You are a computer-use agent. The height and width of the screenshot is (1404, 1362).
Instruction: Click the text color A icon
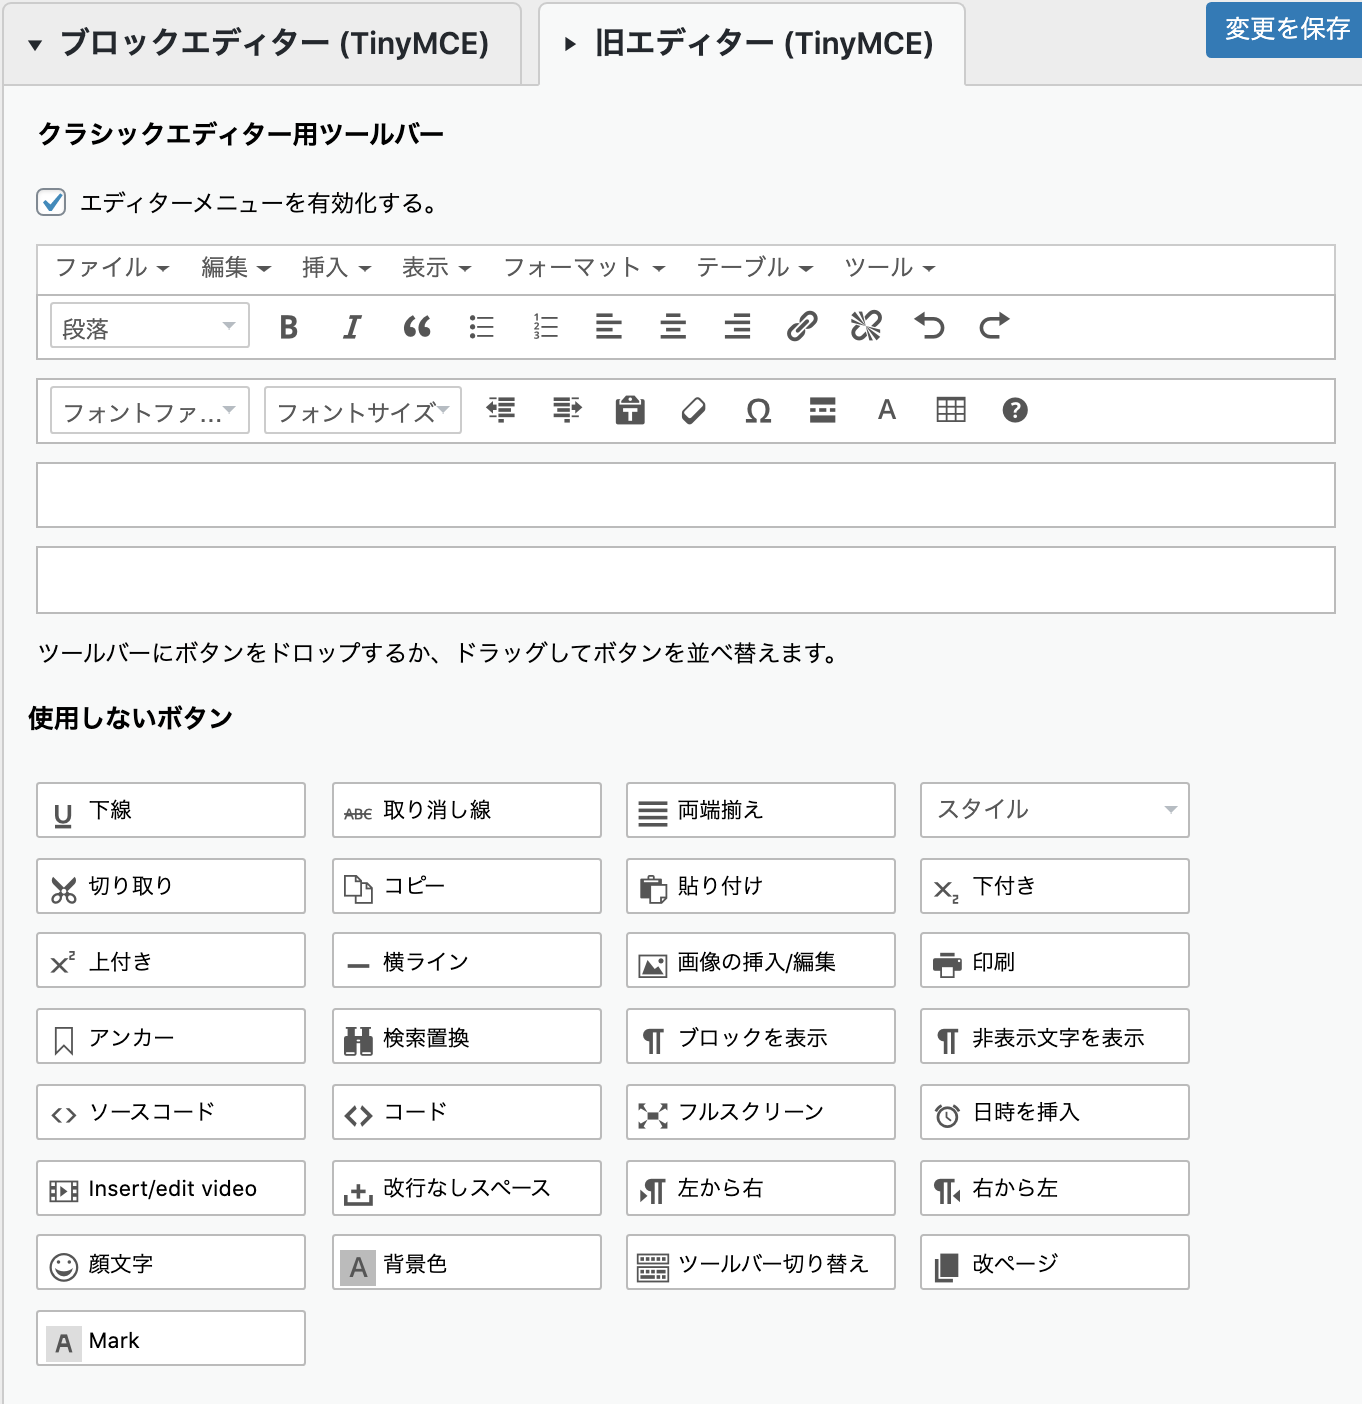tap(887, 410)
